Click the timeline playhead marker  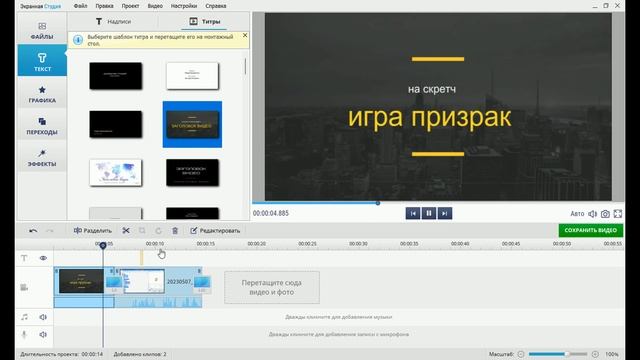[x=103, y=245]
